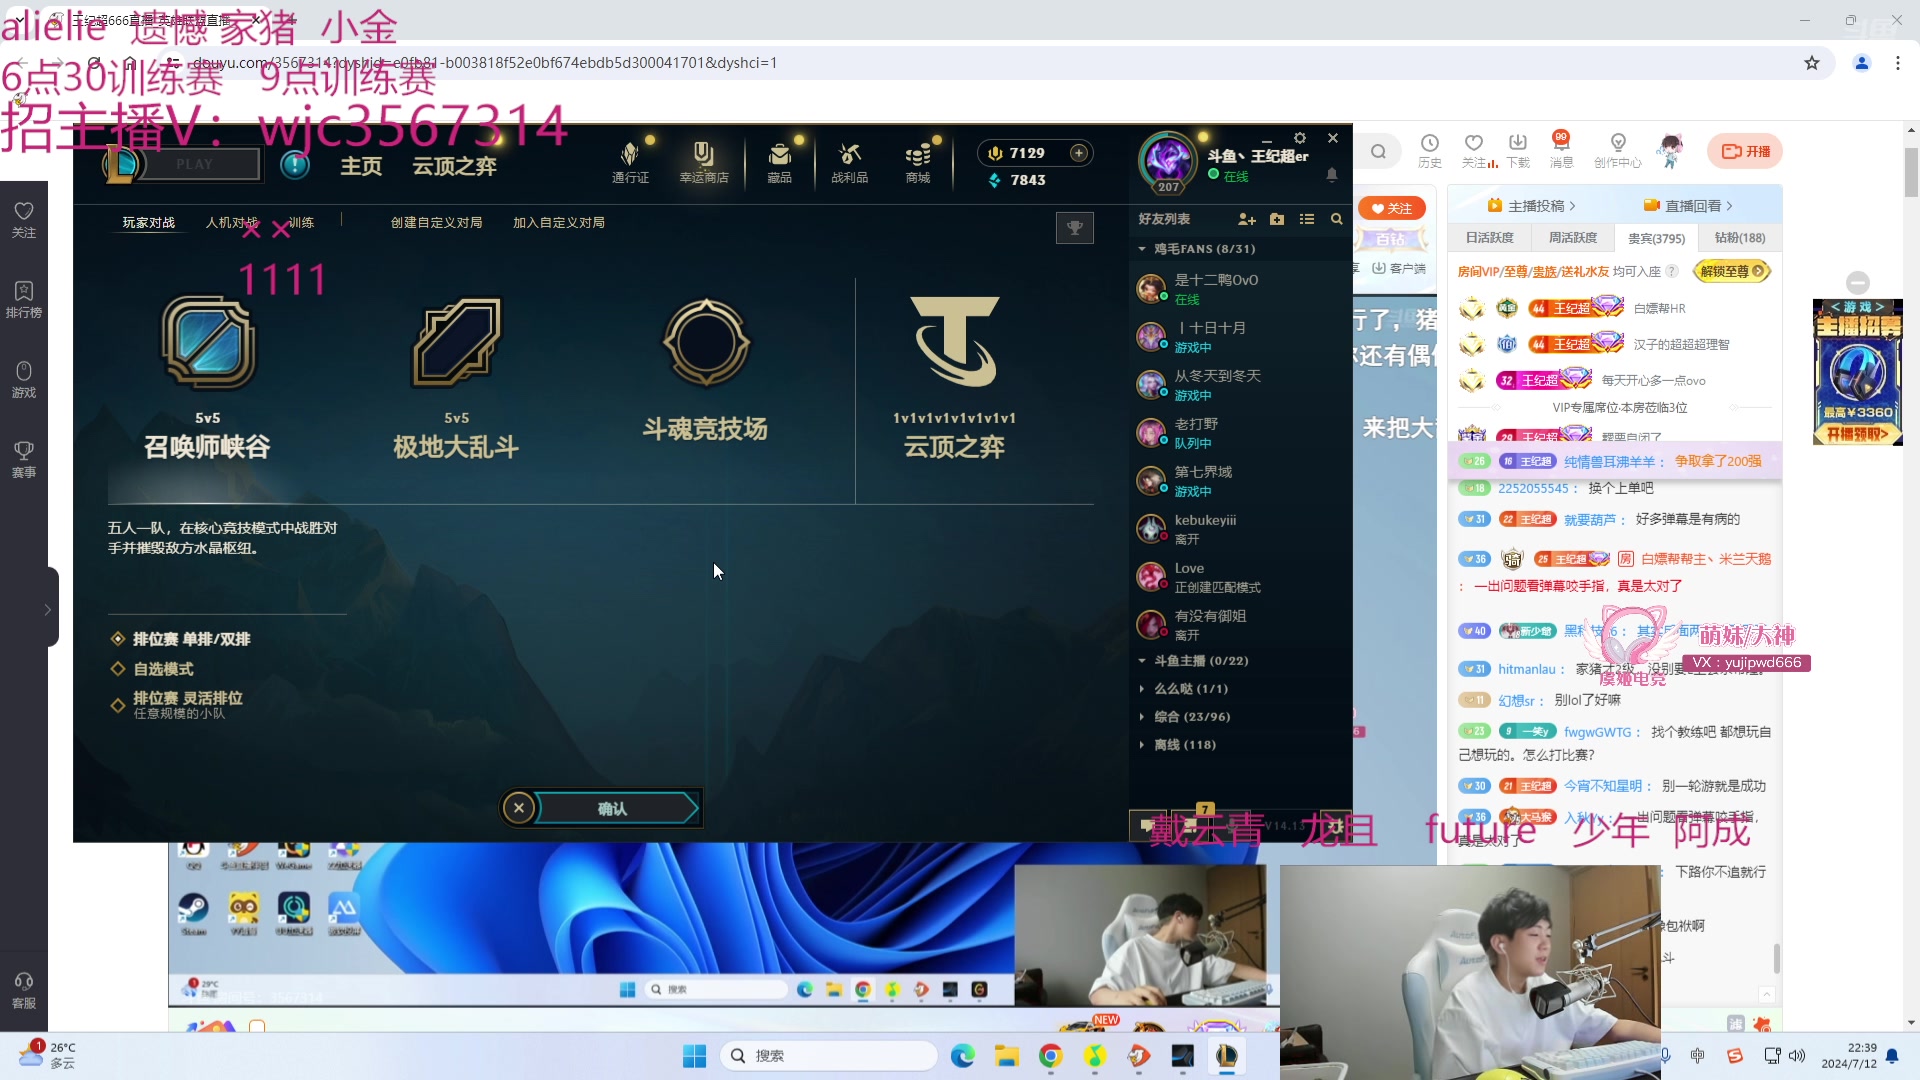The width and height of the screenshot is (1920, 1080).
Task: Open League client settings gear
Action: click(1300, 138)
